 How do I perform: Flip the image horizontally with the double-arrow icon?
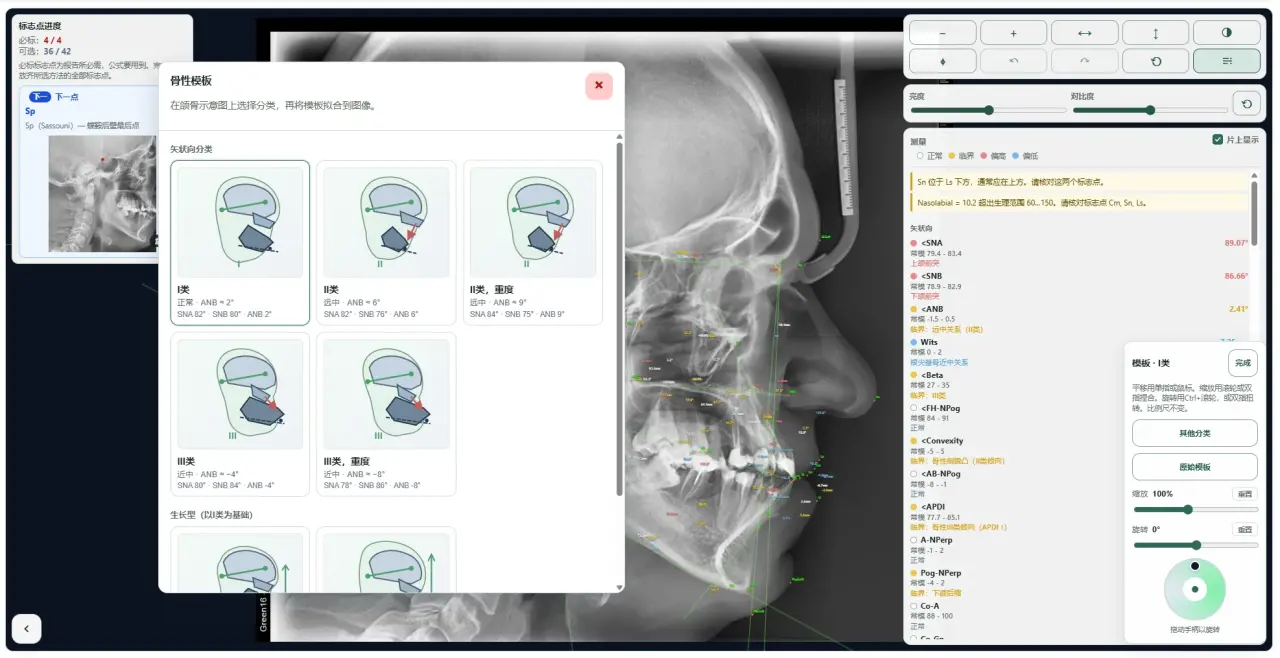pos(1085,33)
